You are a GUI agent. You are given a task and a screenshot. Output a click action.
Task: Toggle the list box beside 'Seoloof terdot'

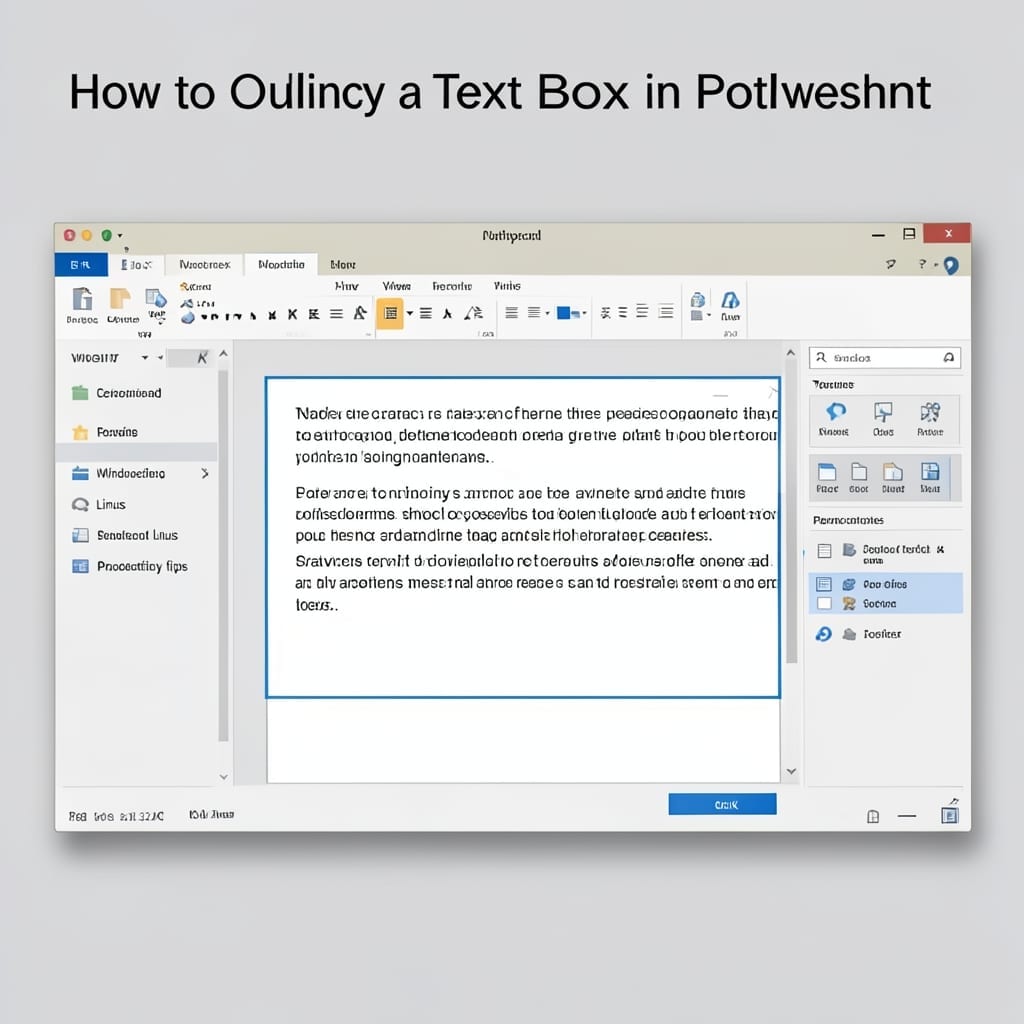tap(824, 551)
